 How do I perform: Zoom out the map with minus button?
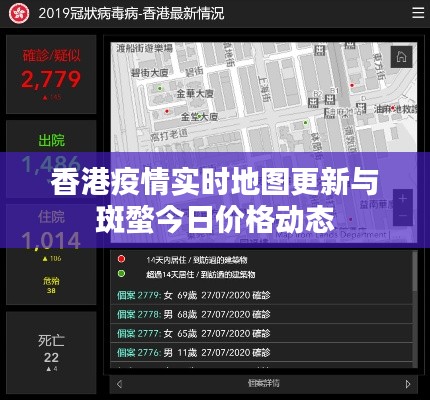coord(403,216)
